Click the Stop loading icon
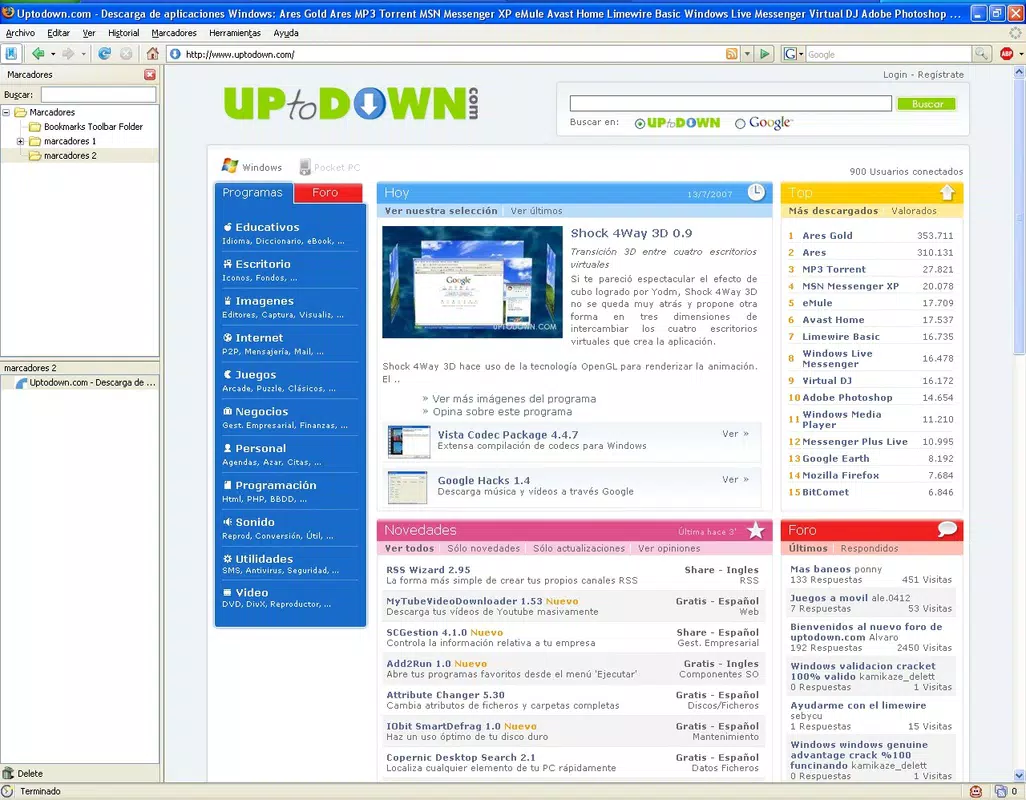1026x800 pixels. click(126, 54)
